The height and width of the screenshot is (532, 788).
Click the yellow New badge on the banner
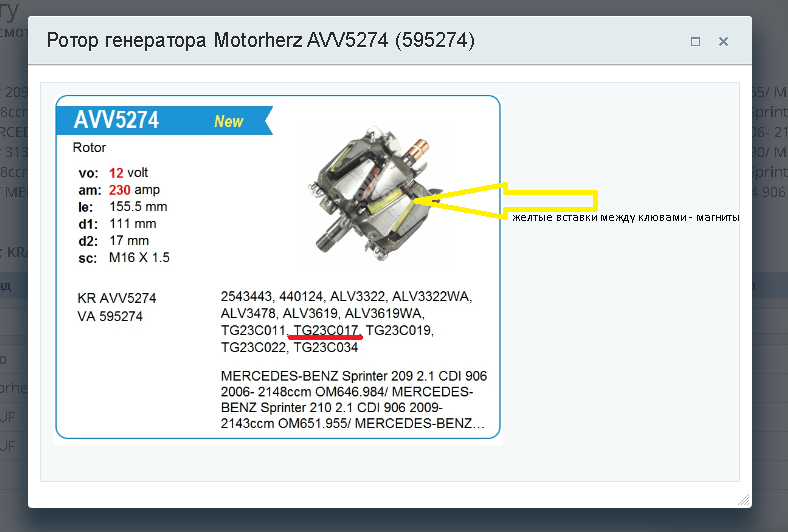(x=229, y=121)
